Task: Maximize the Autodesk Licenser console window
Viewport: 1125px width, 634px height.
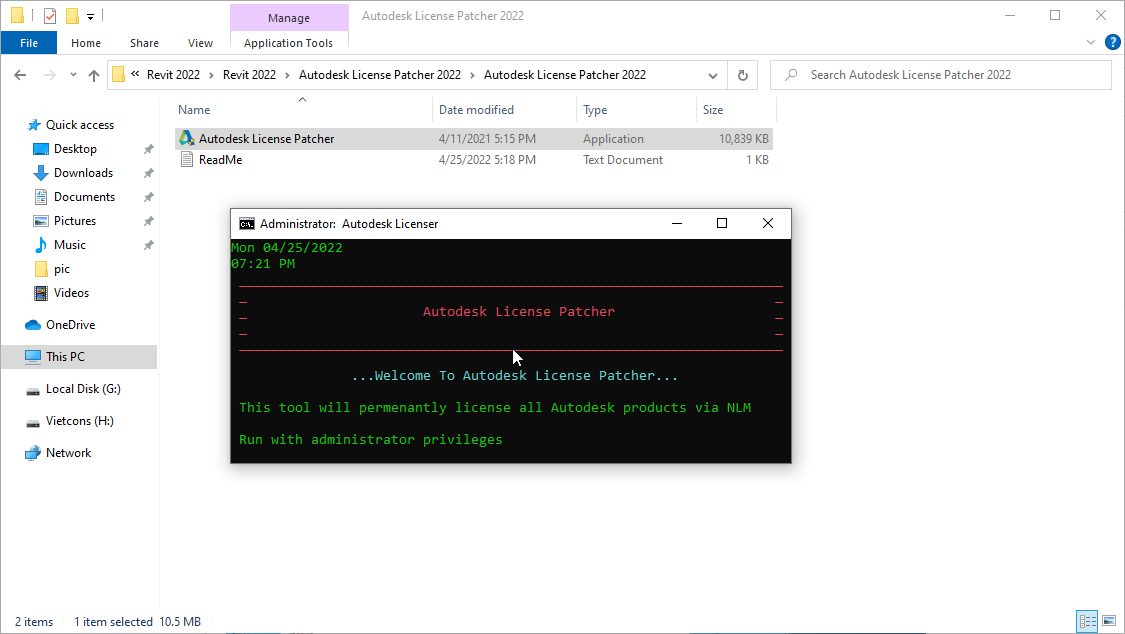Action: pos(722,223)
